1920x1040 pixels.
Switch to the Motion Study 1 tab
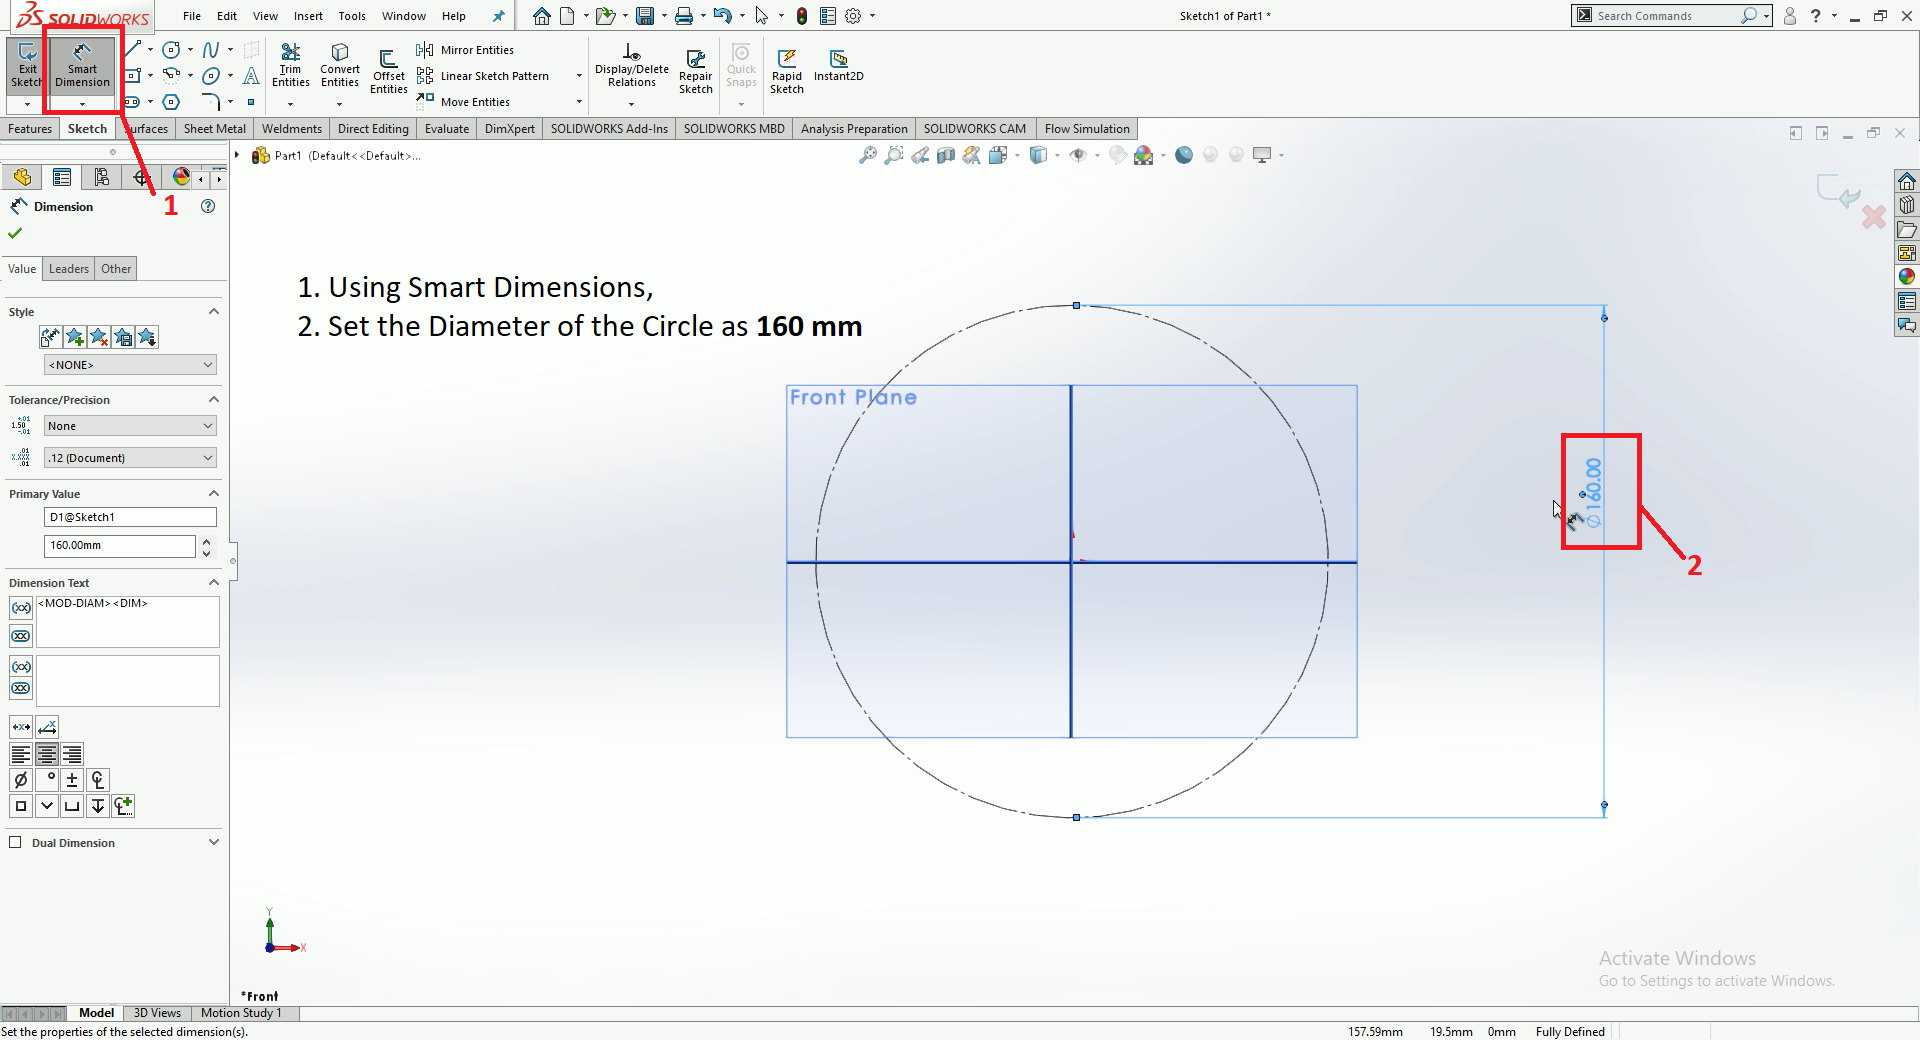point(241,1013)
